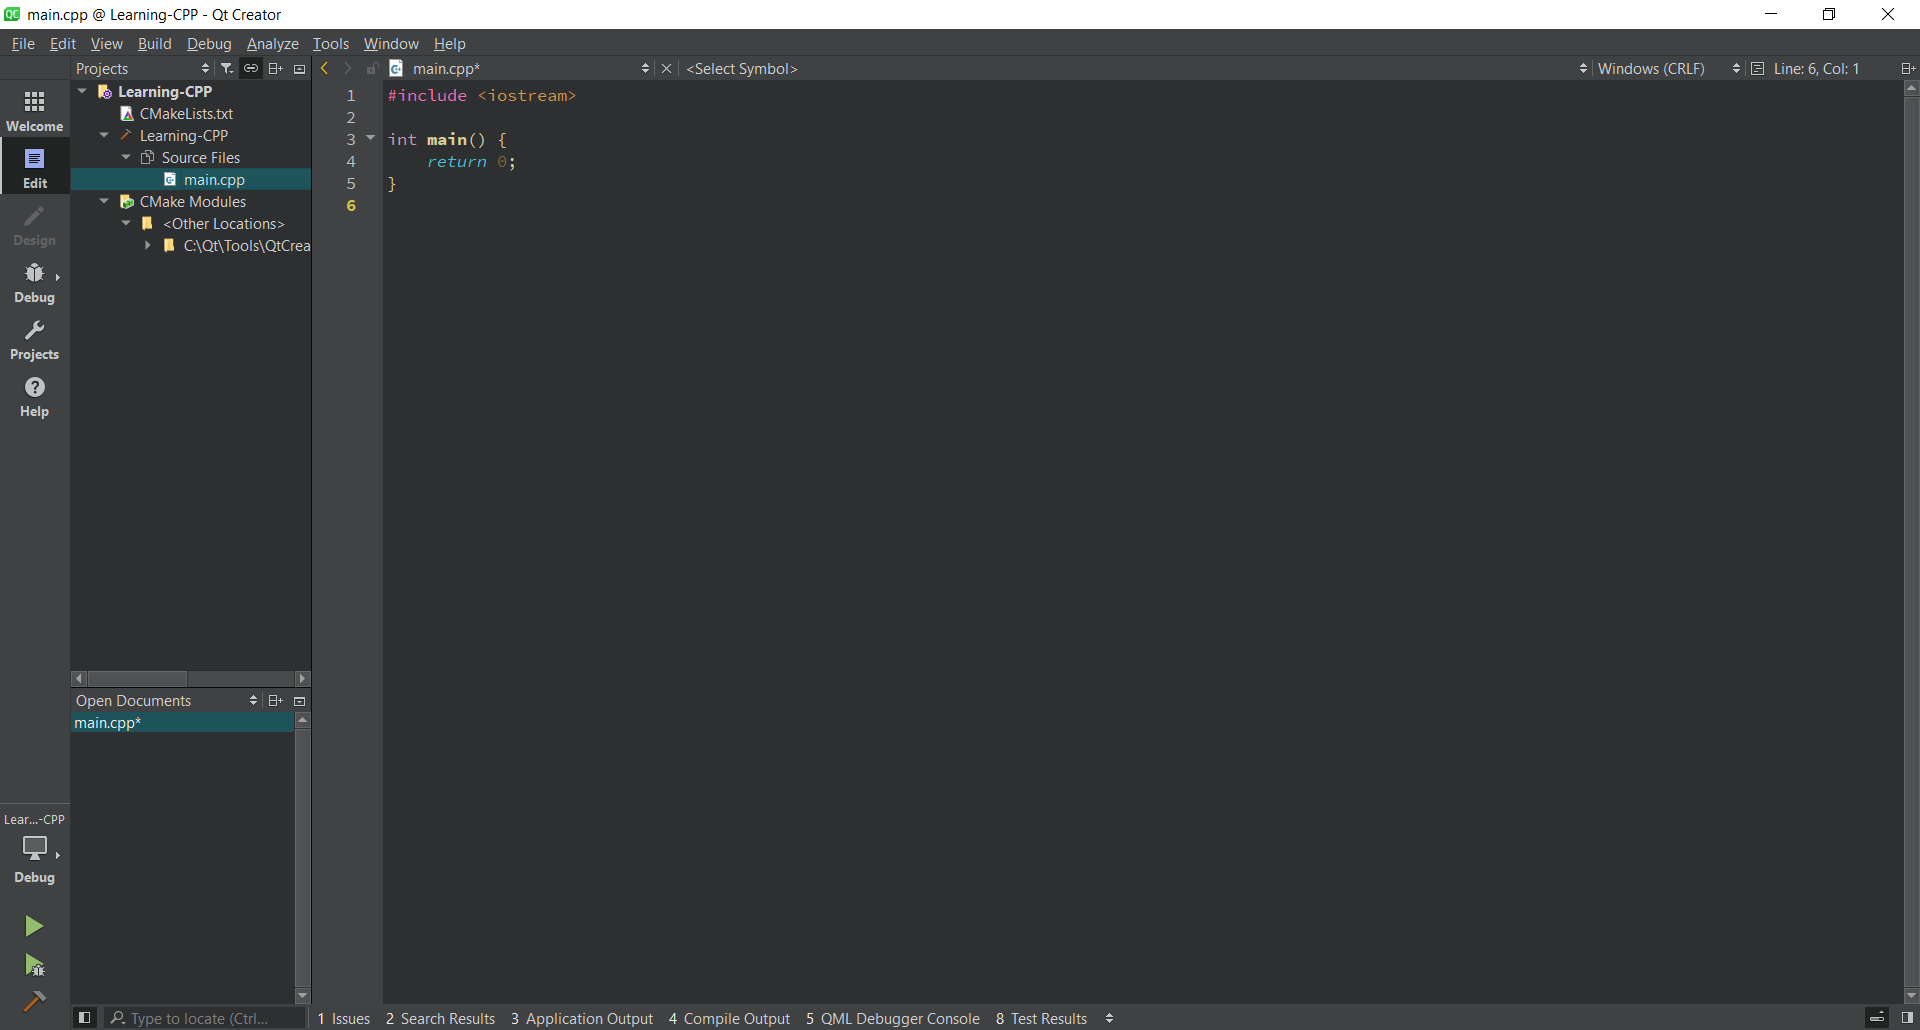
Task: Collapse the Source Files folder
Action: click(x=127, y=157)
